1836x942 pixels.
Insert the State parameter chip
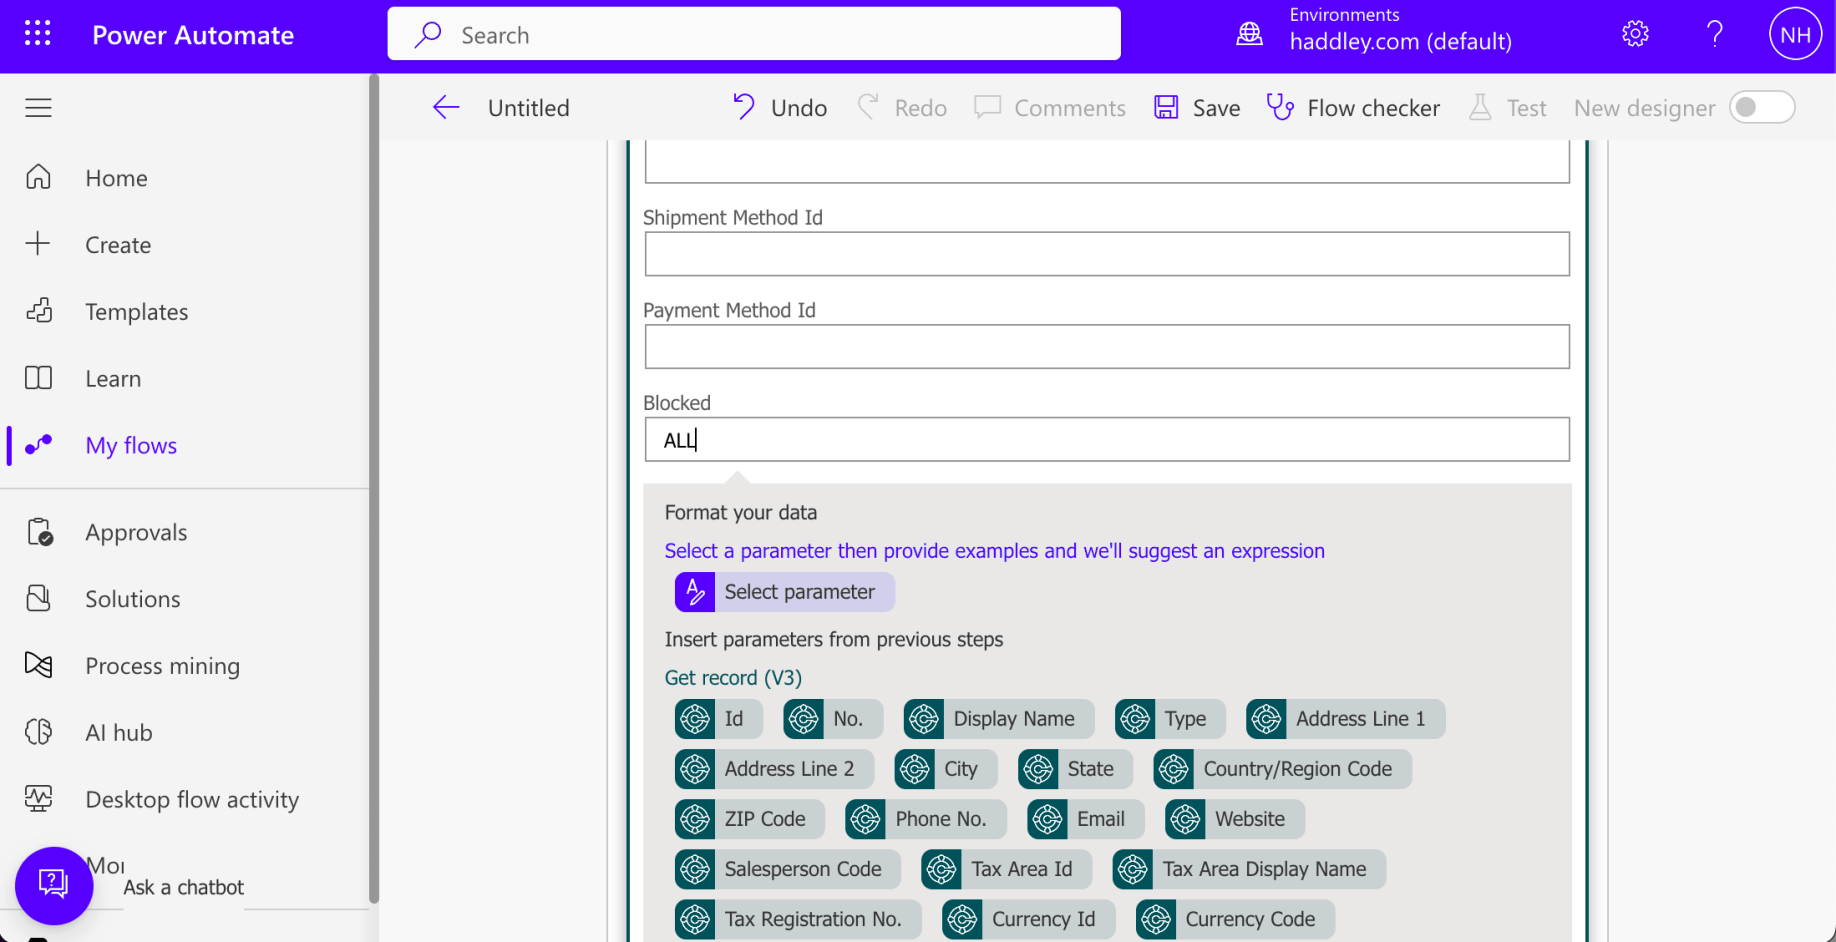point(1075,769)
